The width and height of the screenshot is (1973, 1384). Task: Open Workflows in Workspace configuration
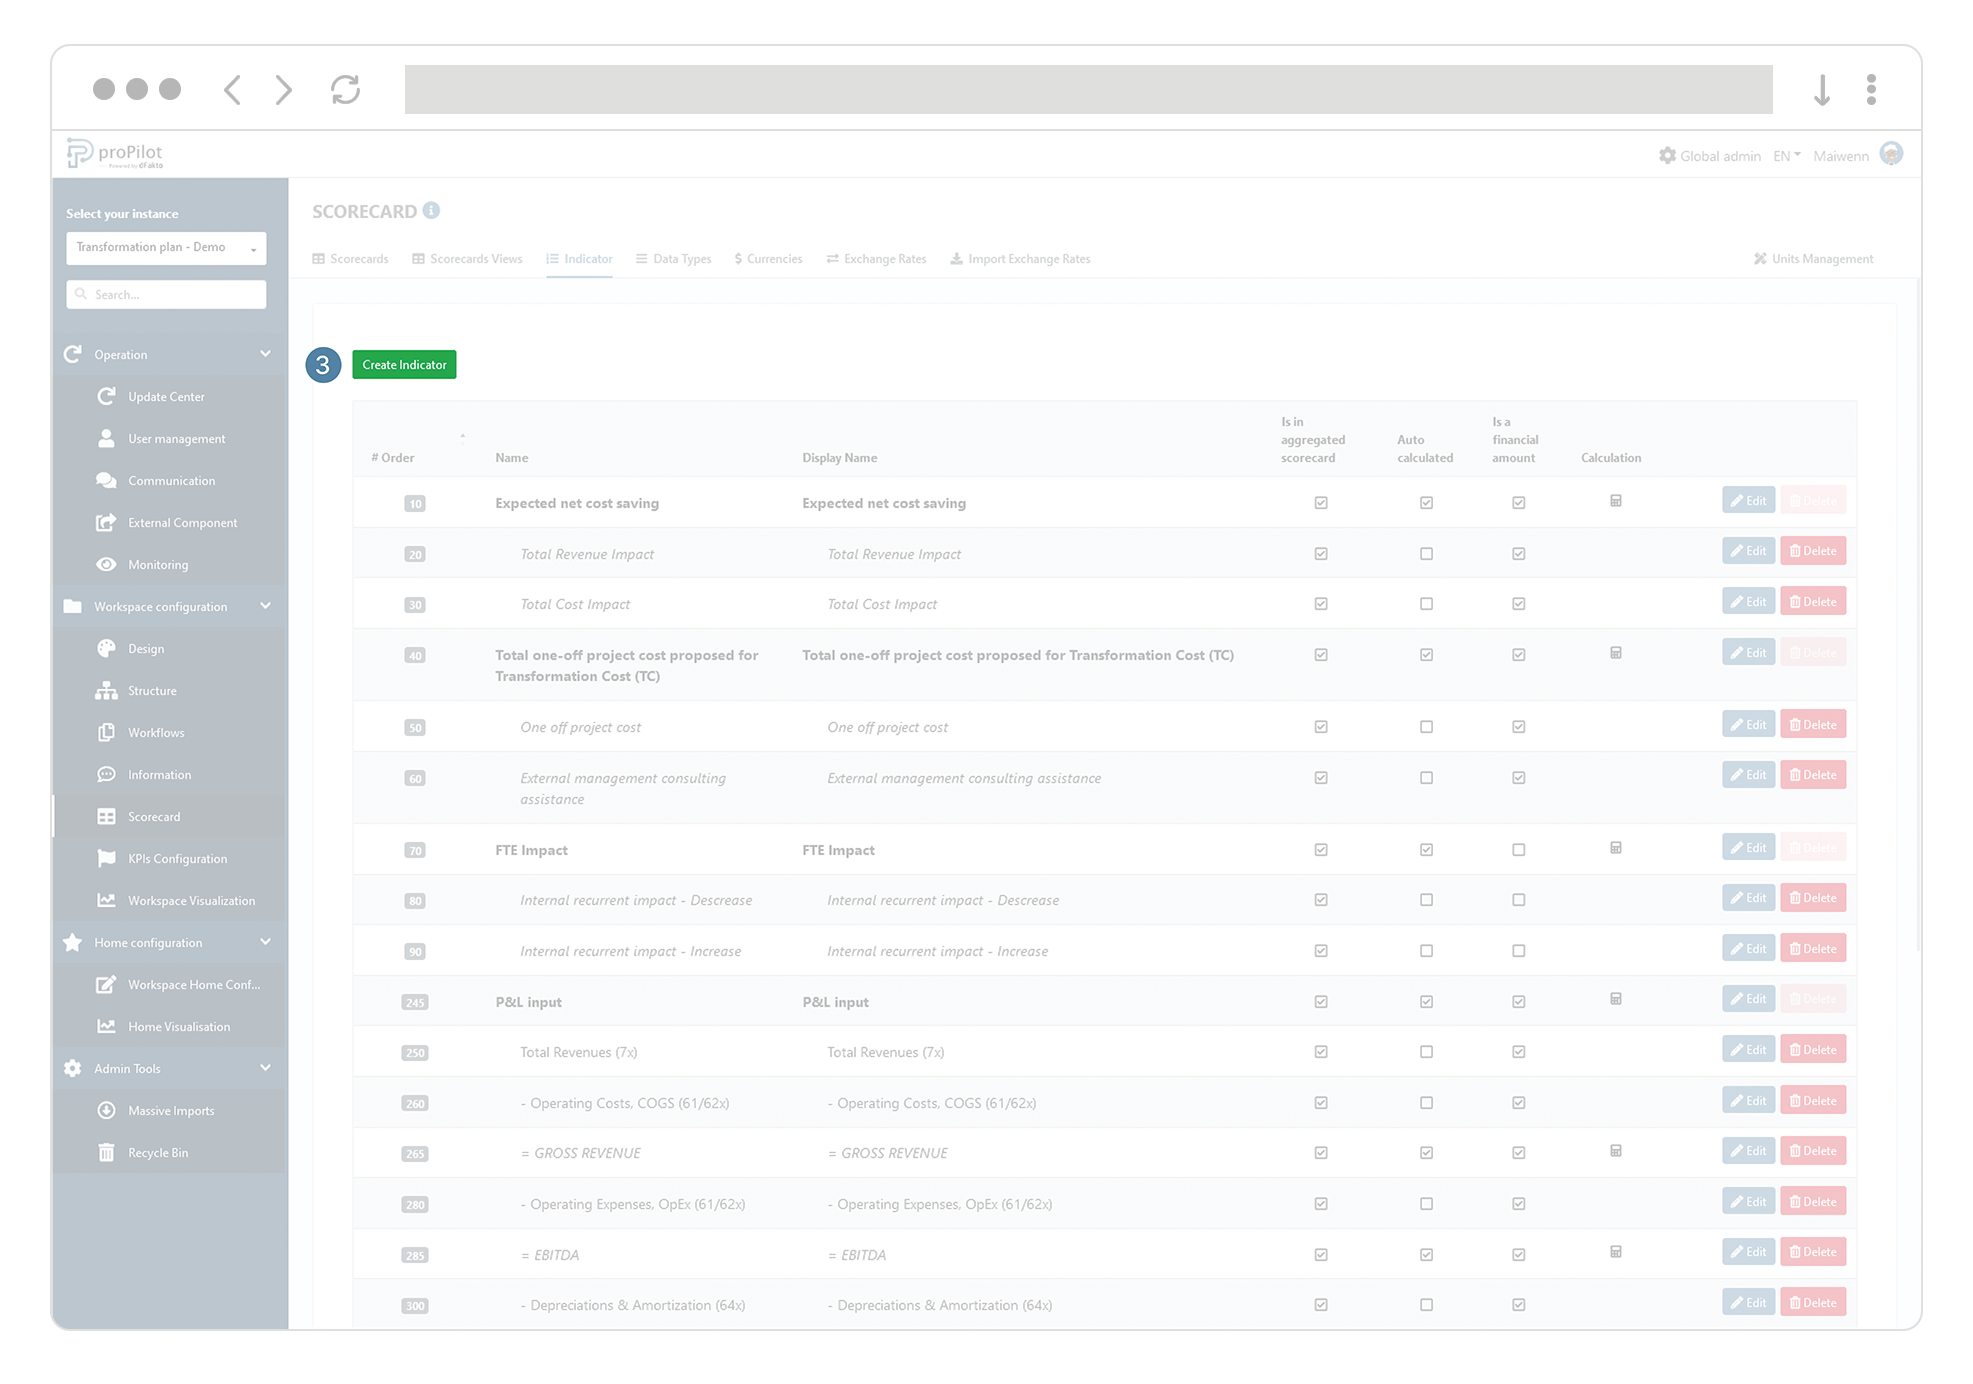tap(156, 732)
